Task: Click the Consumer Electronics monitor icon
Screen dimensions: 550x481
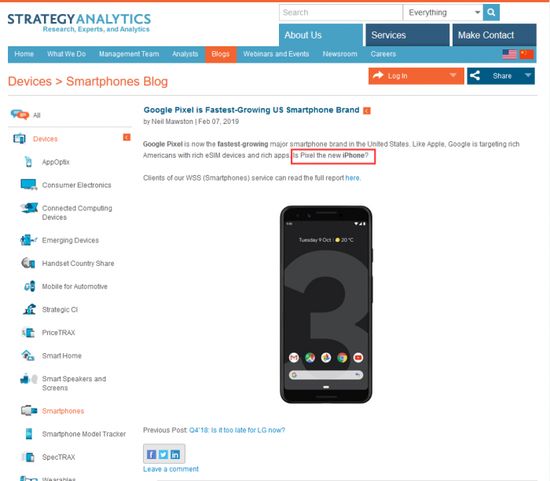Action: tap(29, 185)
